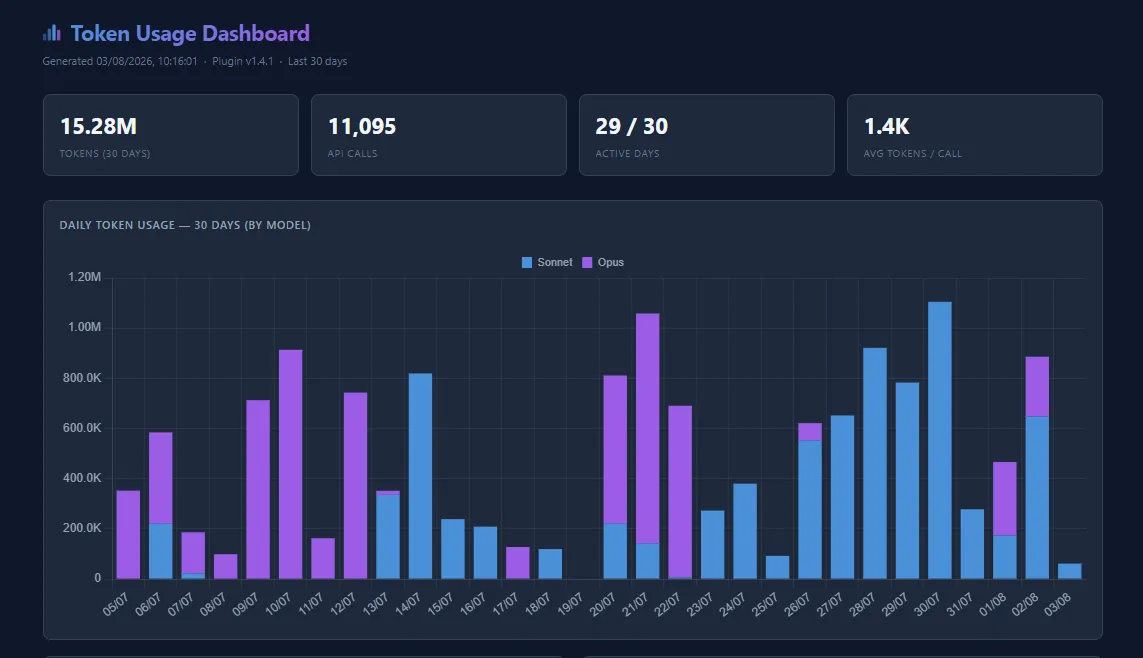
Task: Click the Opus segment of the 02/08 bar
Action: tap(1037, 387)
